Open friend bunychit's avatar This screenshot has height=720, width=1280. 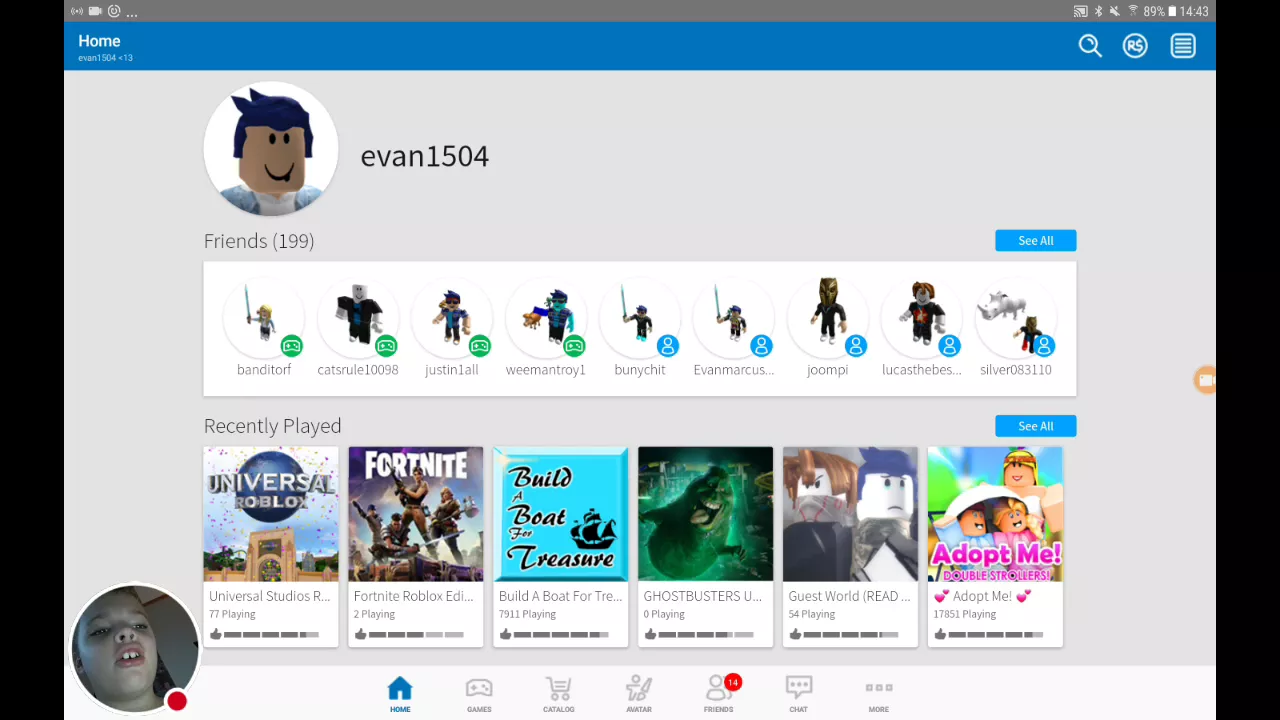(x=640, y=317)
